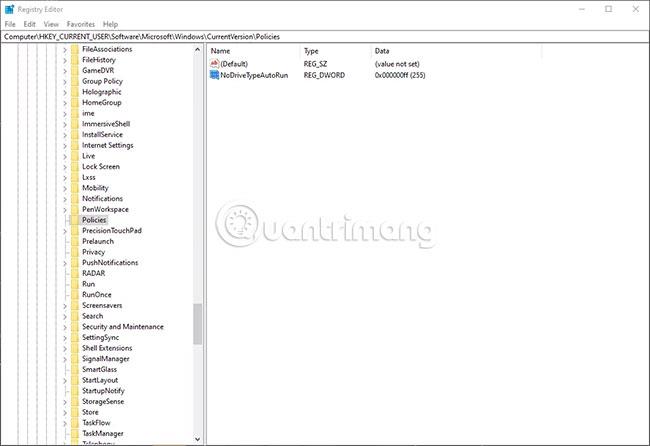The height and width of the screenshot is (446, 650).
Task: Click the tree scrollbar up arrow
Action: point(197,50)
